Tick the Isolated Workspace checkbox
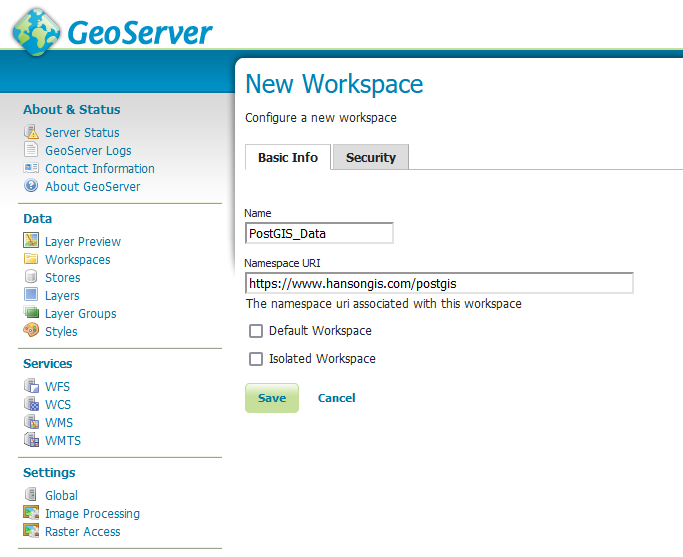The image size is (683, 557). pyautogui.click(x=256, y=359)
